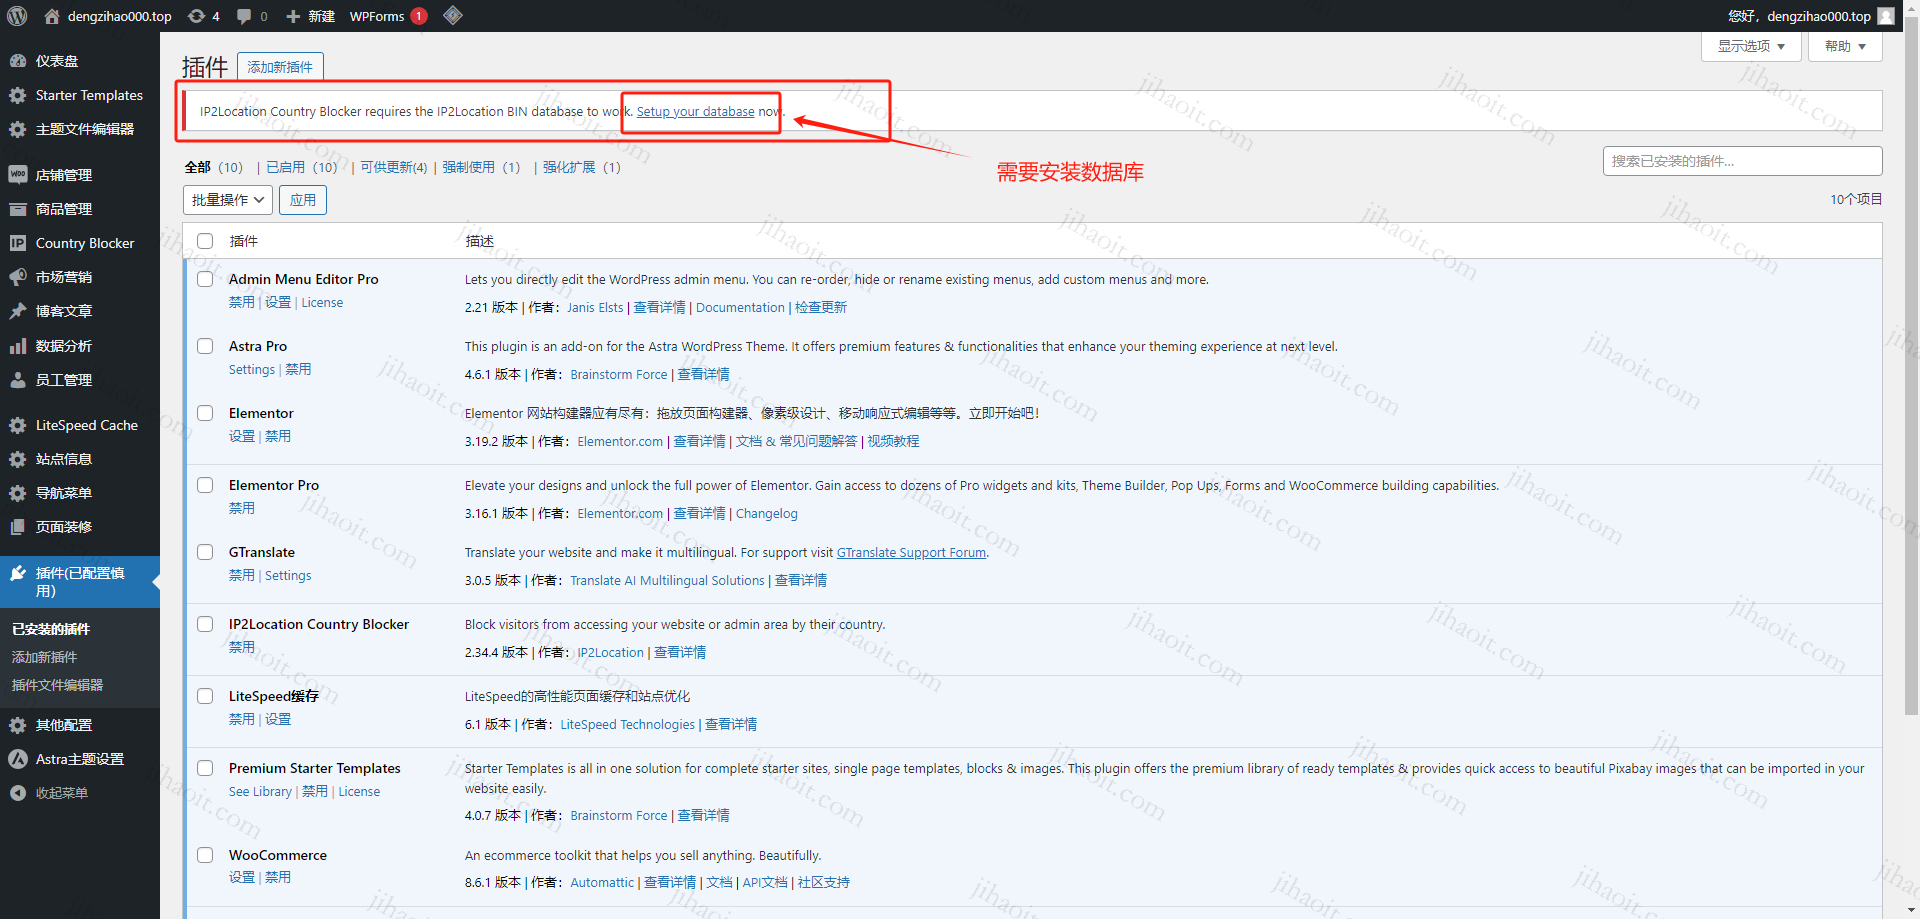1920x919 pixels.
Task: Click the user avatar in top right
Action: coord(1886,16)
